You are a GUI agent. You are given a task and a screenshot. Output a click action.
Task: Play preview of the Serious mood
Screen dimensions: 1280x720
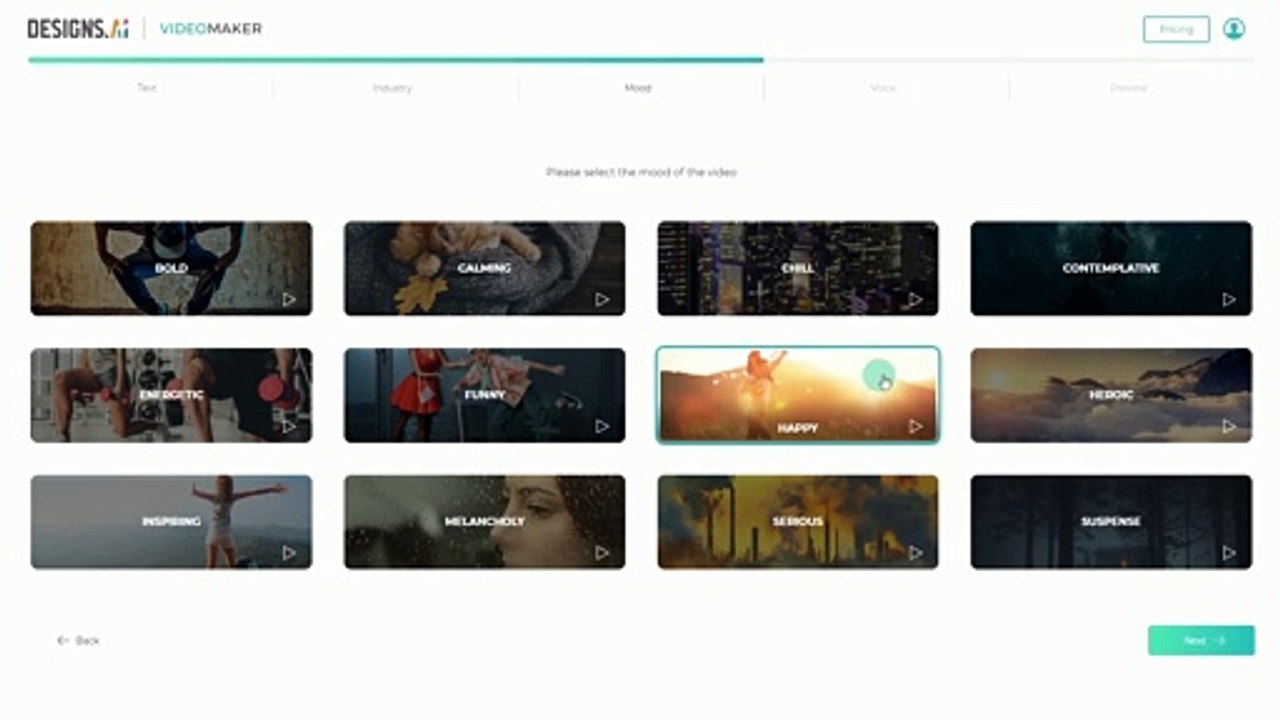click(x=915, y=553)
